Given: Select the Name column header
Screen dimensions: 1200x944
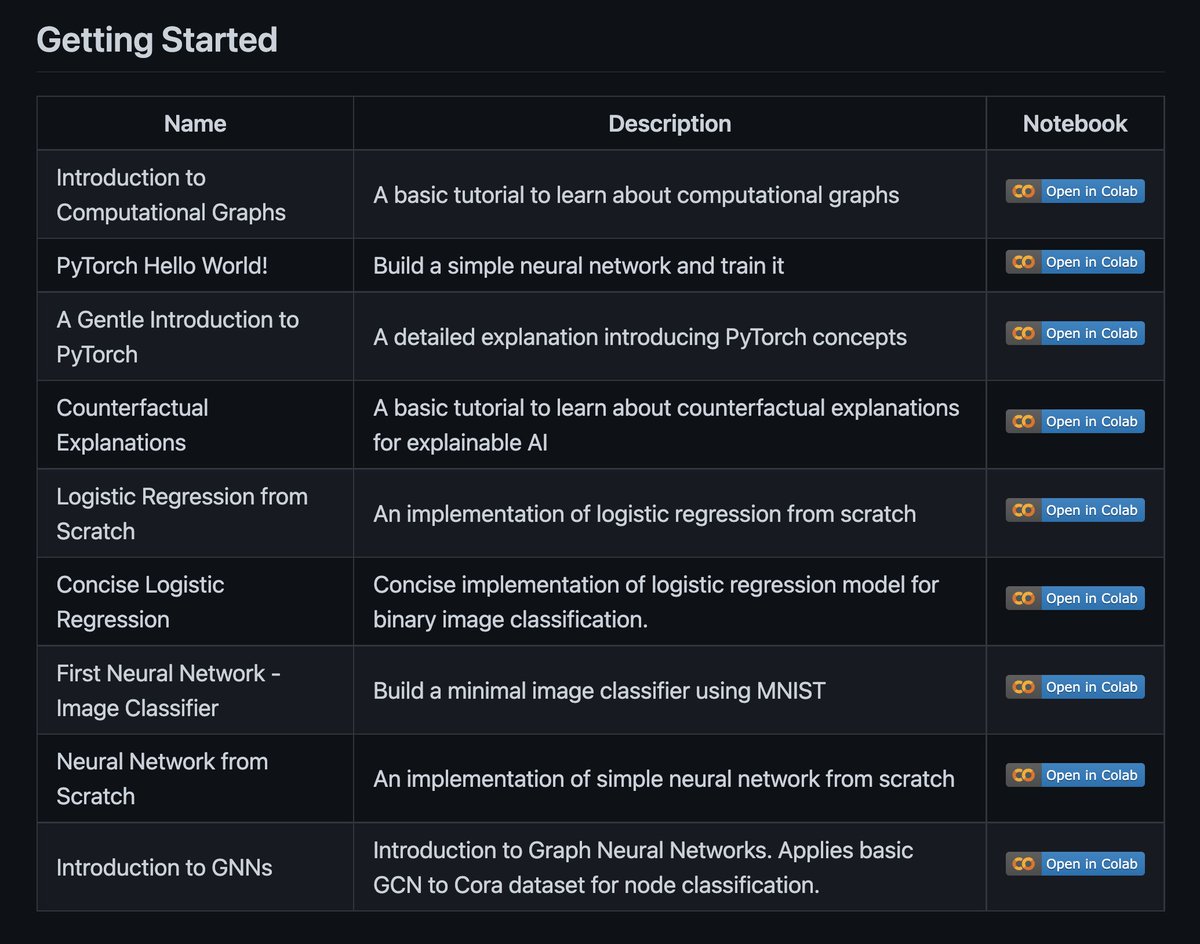Looking at the screenshot, I should click(195, 124).
